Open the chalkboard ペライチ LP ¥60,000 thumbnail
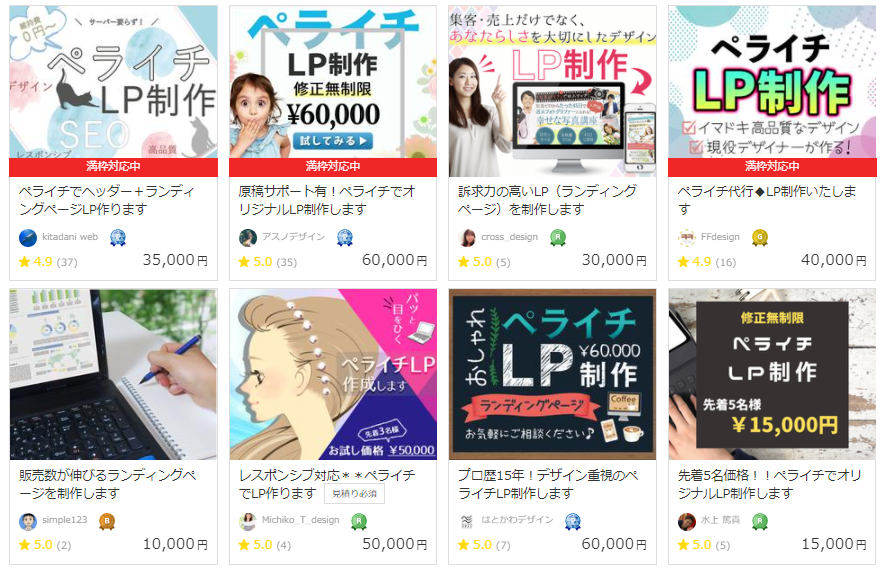This screenshot has height=571, width=884. 552,374
